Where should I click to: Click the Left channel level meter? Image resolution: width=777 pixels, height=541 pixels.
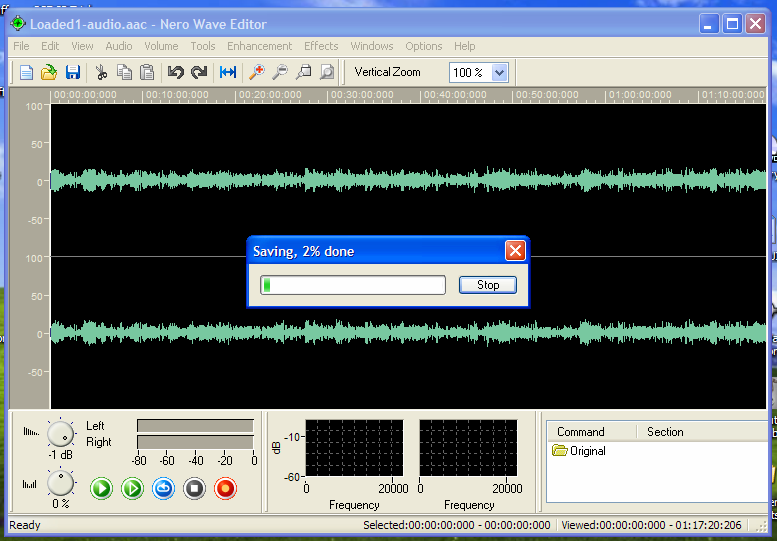tap(195, 426)
